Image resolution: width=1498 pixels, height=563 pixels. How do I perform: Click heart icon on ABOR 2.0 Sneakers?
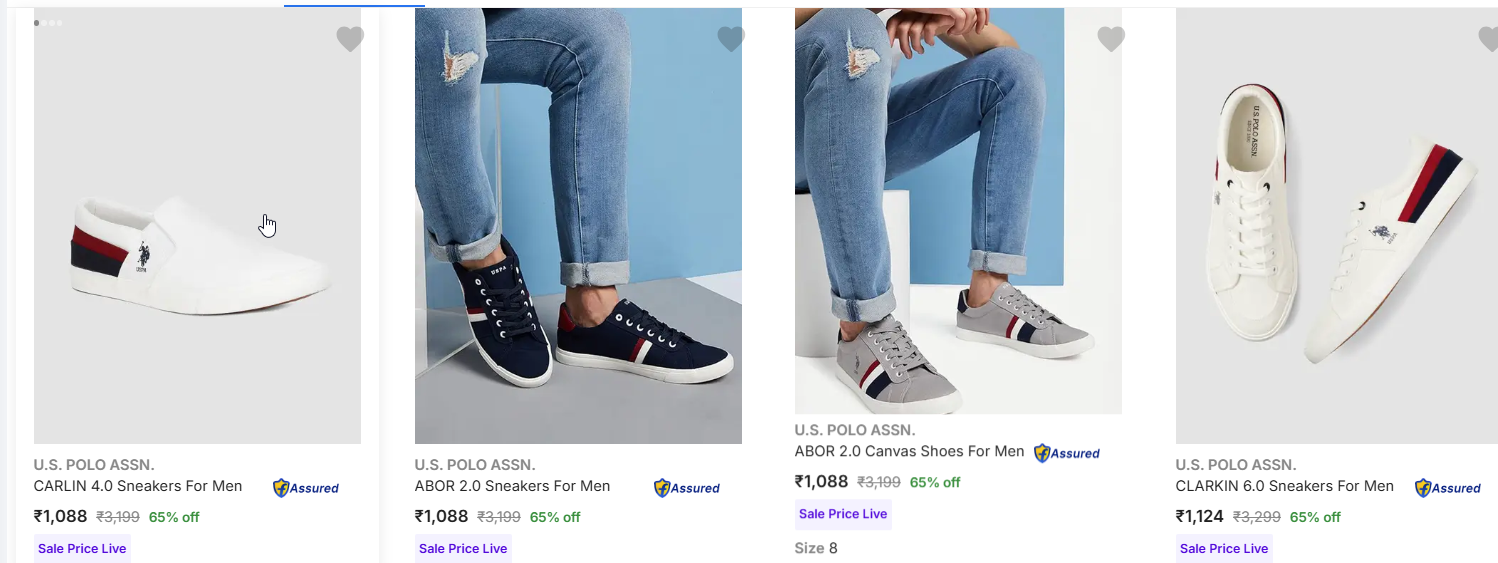[731, 40]
